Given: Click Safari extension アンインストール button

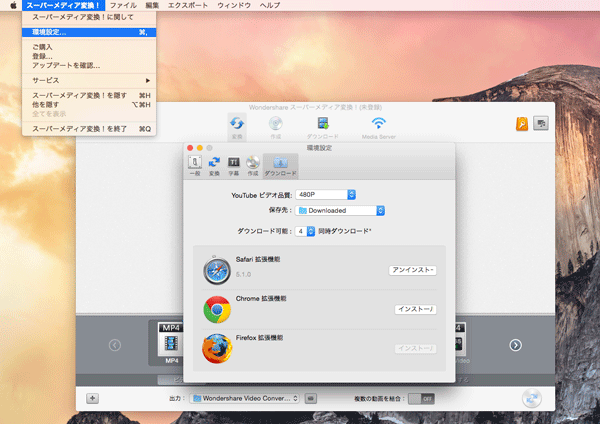Looking at the screenshot, I should [412, 270].
